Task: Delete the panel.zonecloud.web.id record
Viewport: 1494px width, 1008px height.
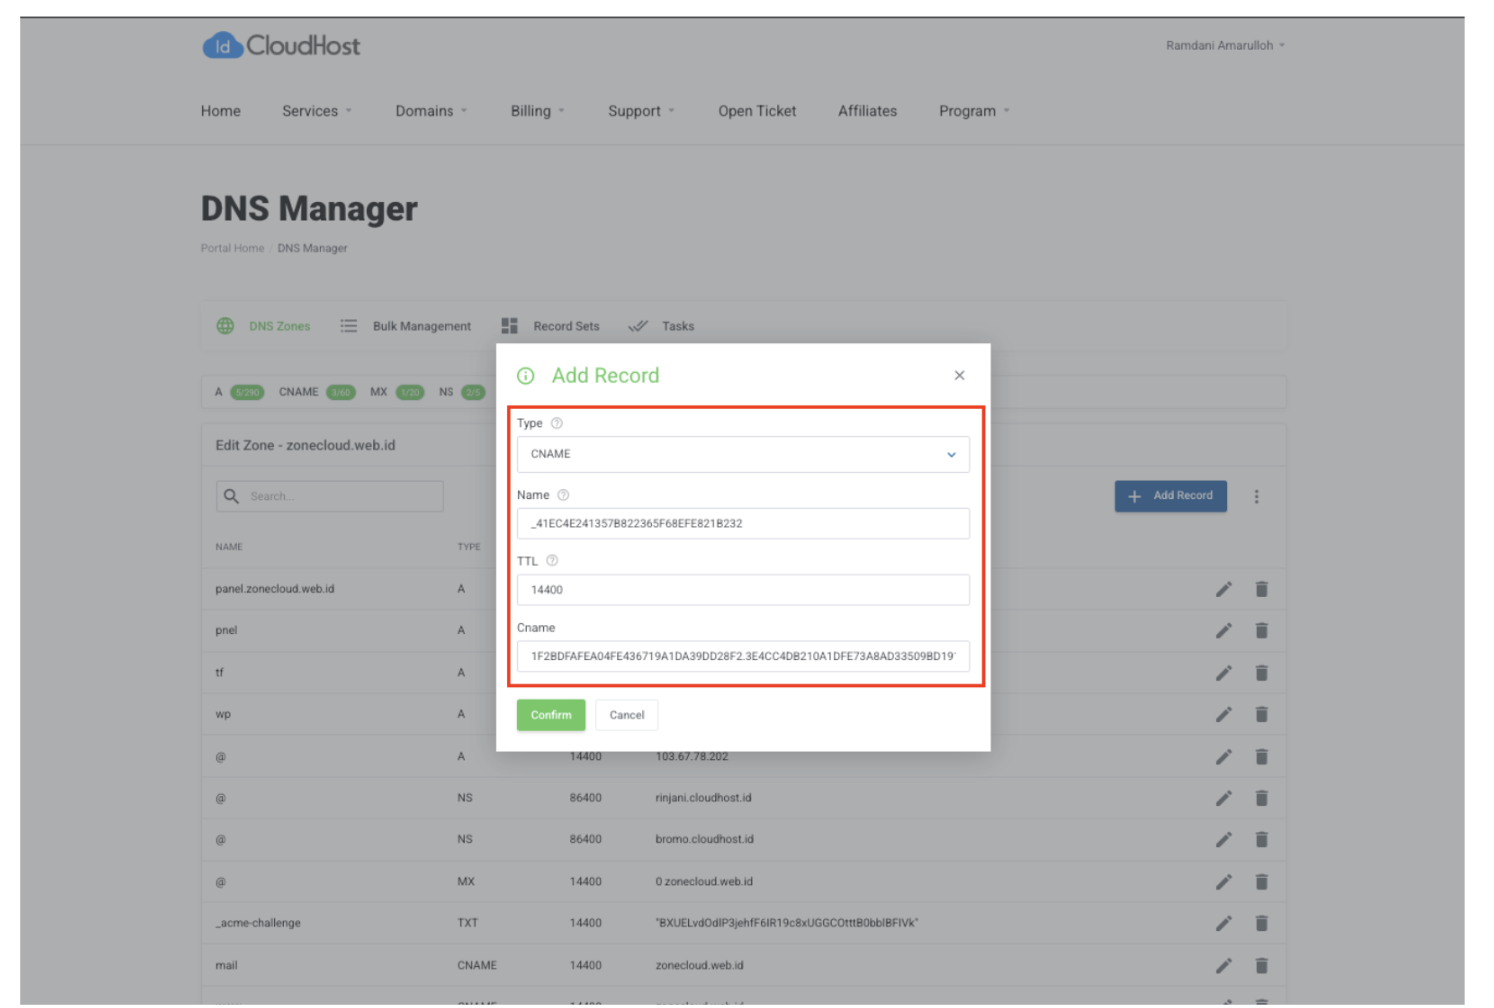Action: tap(1261, 589)
